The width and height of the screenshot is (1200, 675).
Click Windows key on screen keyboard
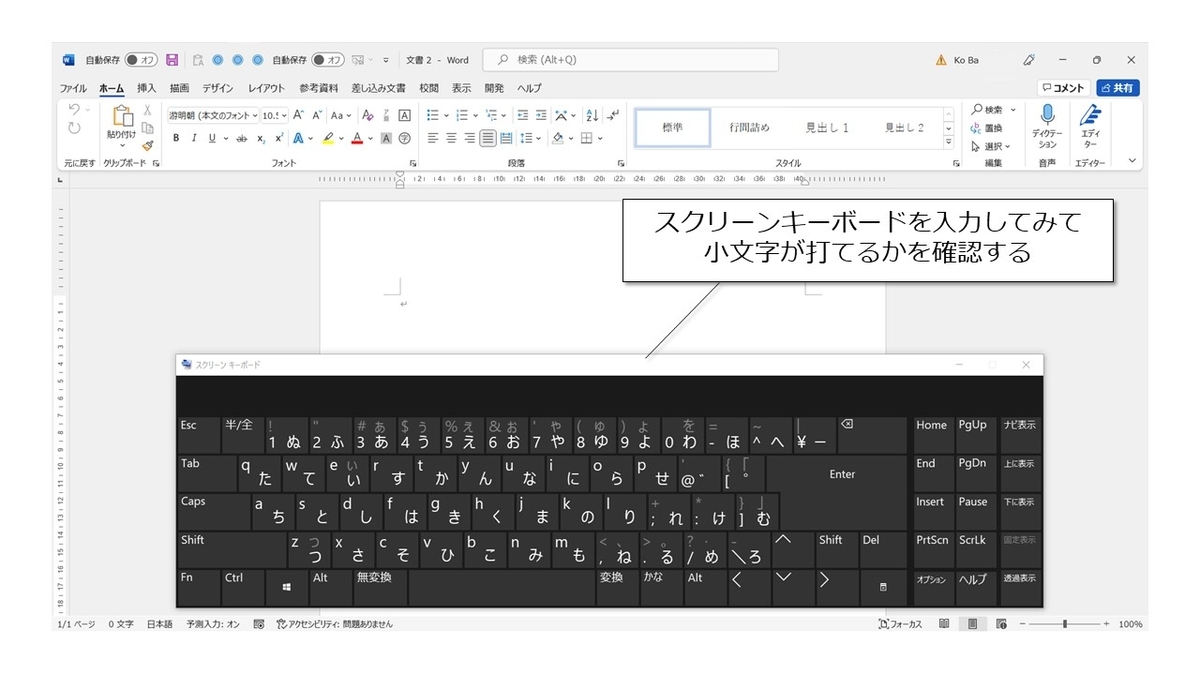coord(286,587)
